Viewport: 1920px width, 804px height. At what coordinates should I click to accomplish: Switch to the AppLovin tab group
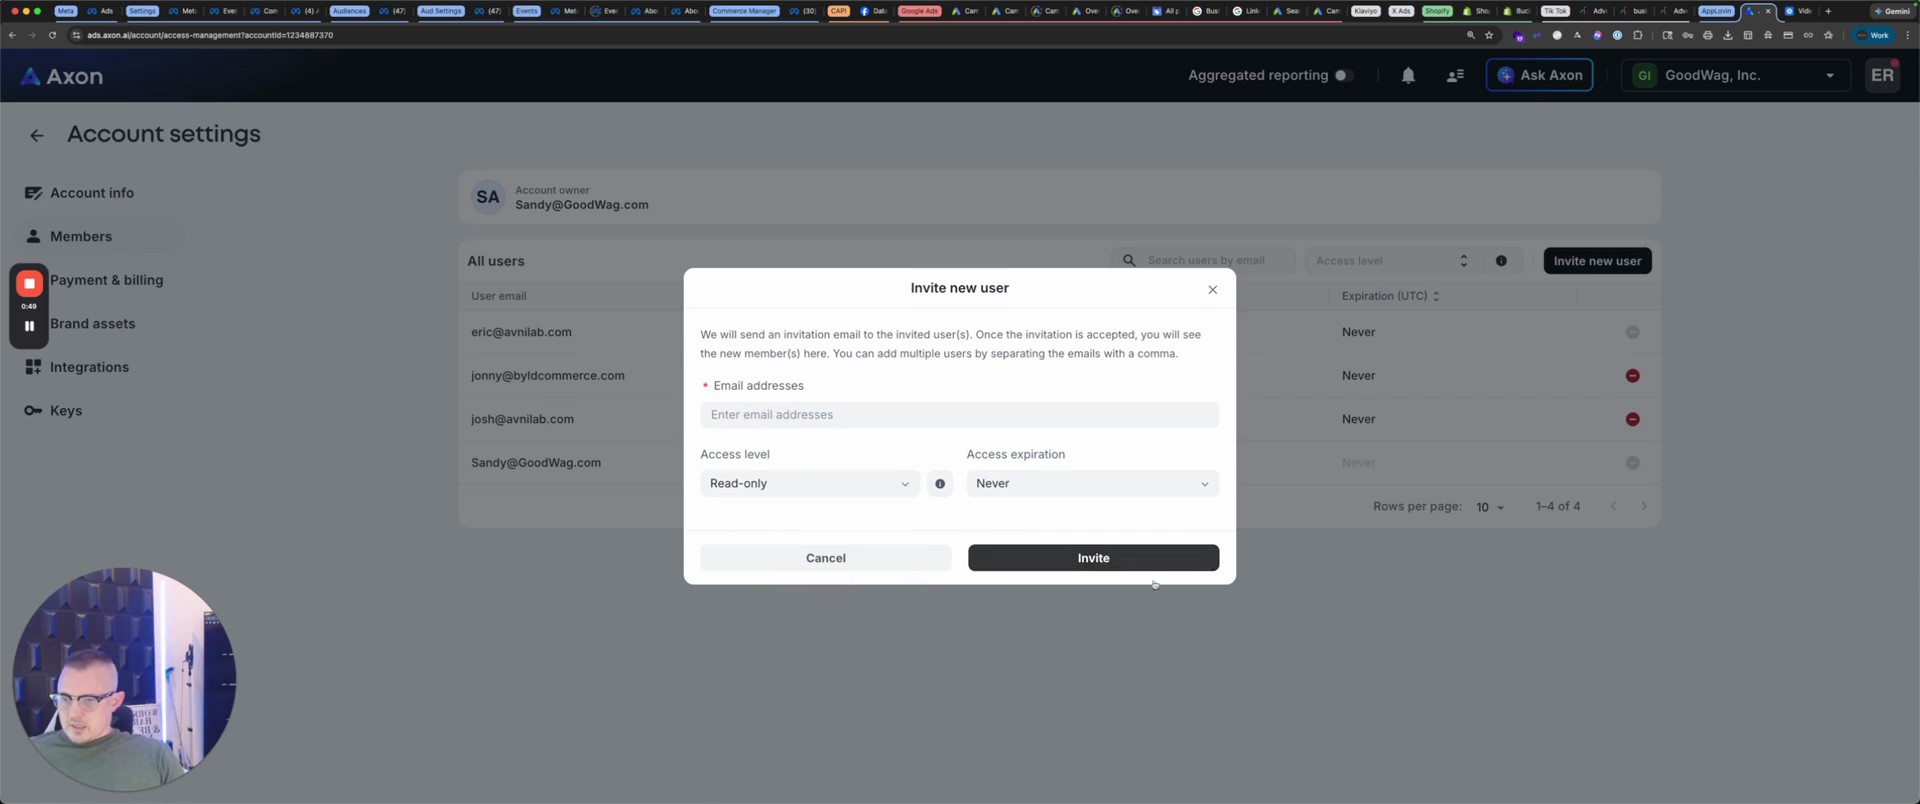(1716, 11)
